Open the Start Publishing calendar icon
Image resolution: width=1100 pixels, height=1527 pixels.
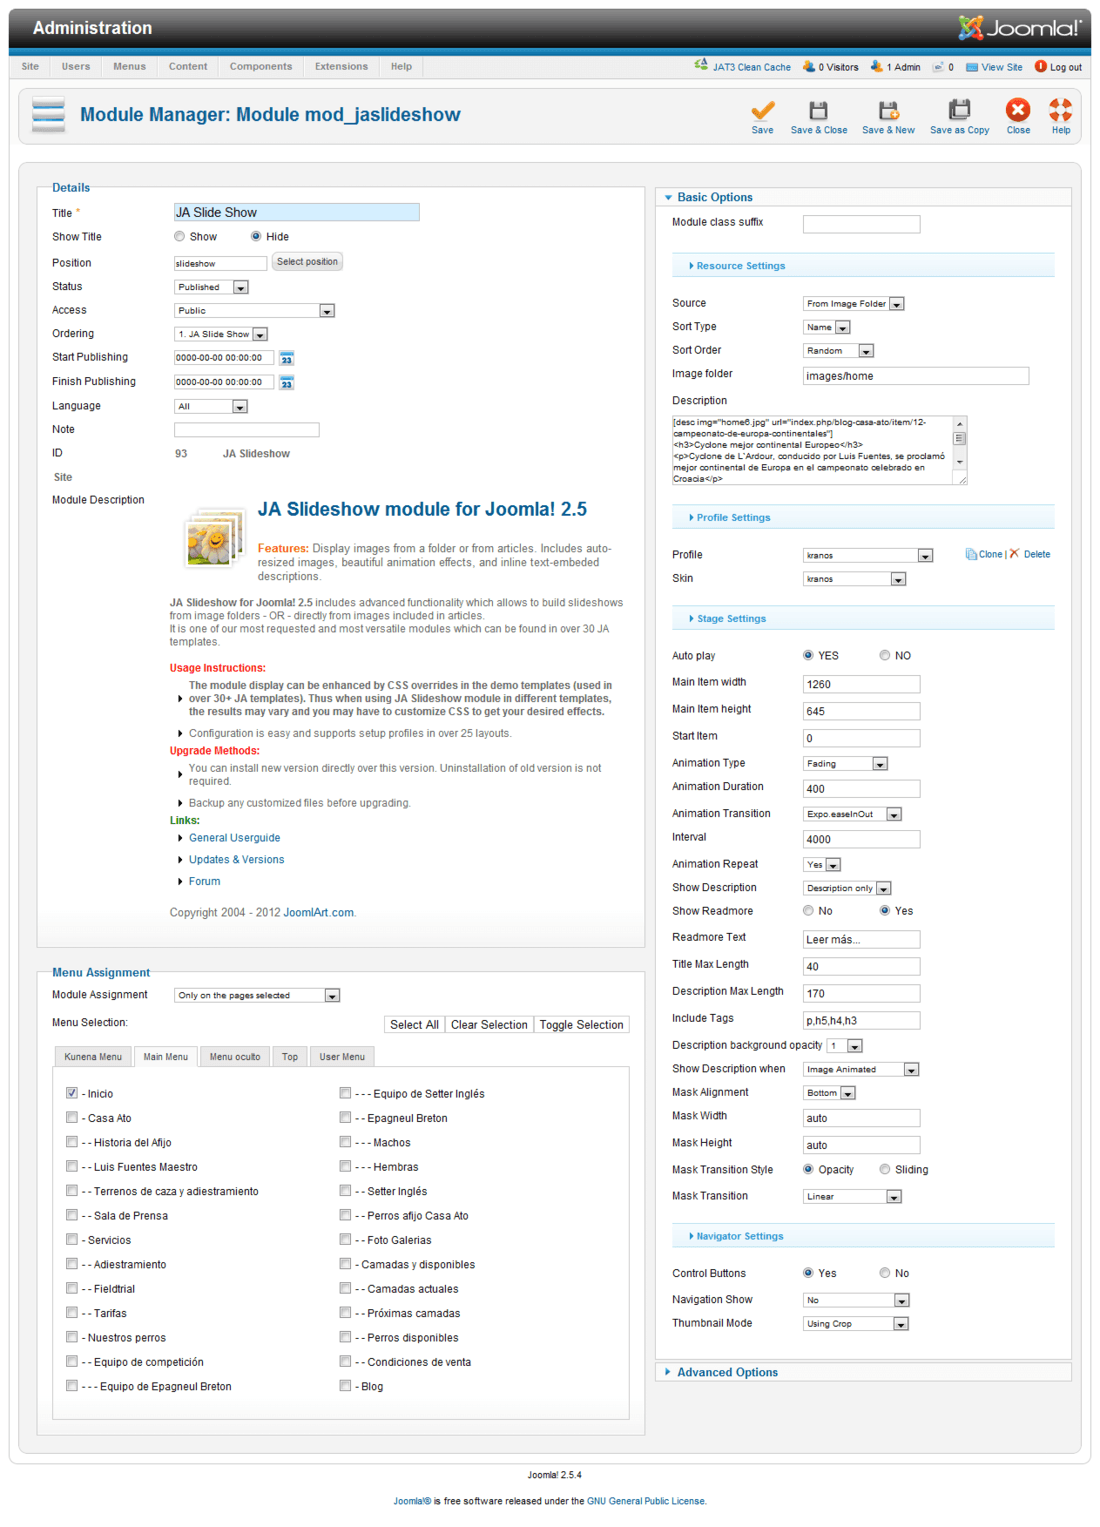[x=287, y=358]
